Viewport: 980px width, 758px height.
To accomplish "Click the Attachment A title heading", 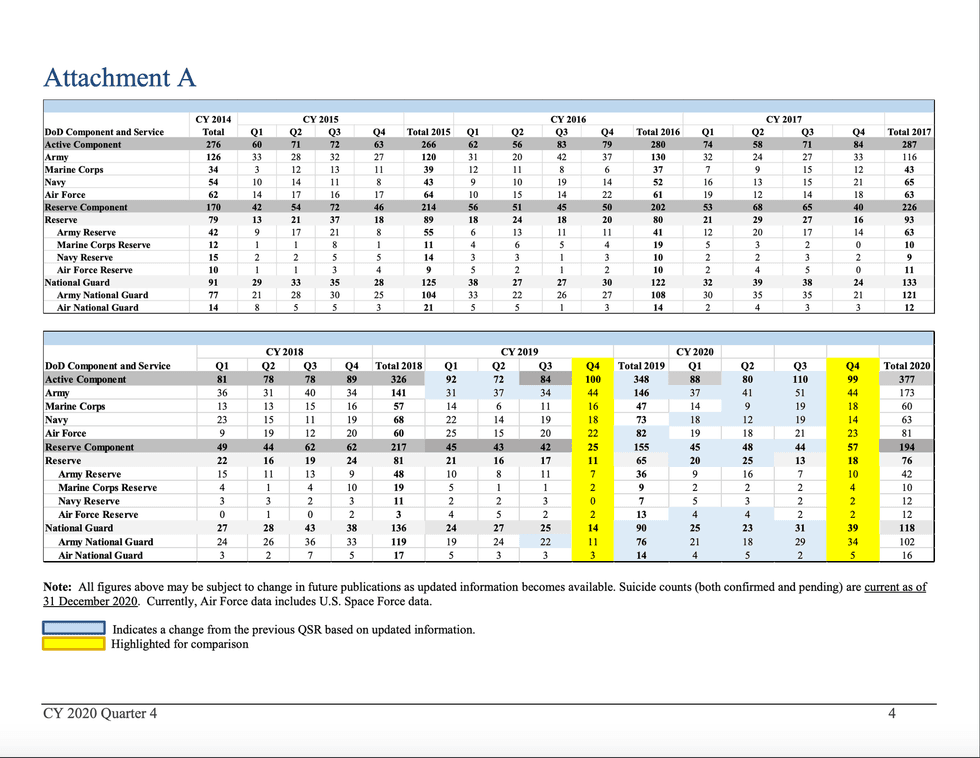I will tap(119, 77).
